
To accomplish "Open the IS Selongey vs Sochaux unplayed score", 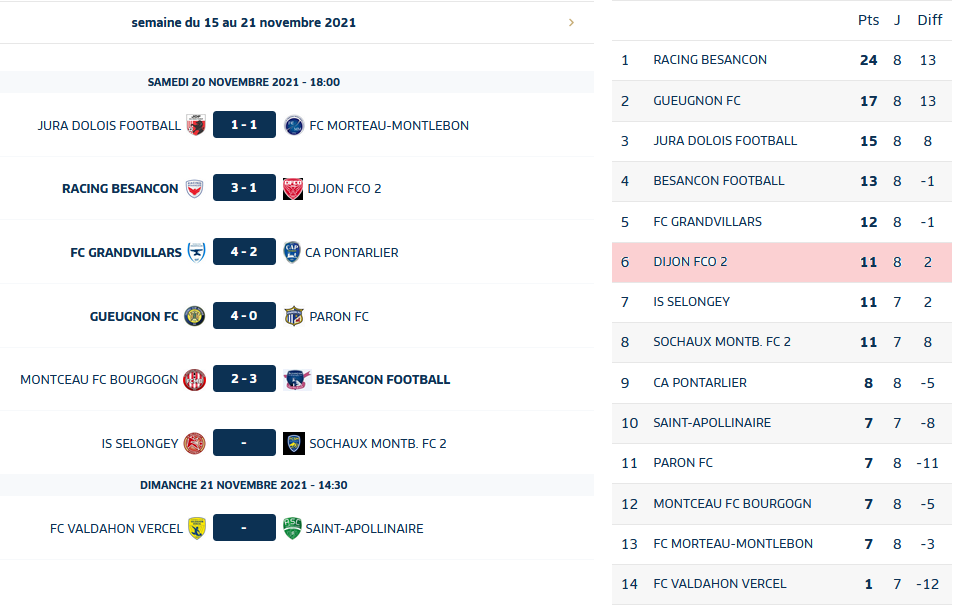I will (x=244, y=443).
